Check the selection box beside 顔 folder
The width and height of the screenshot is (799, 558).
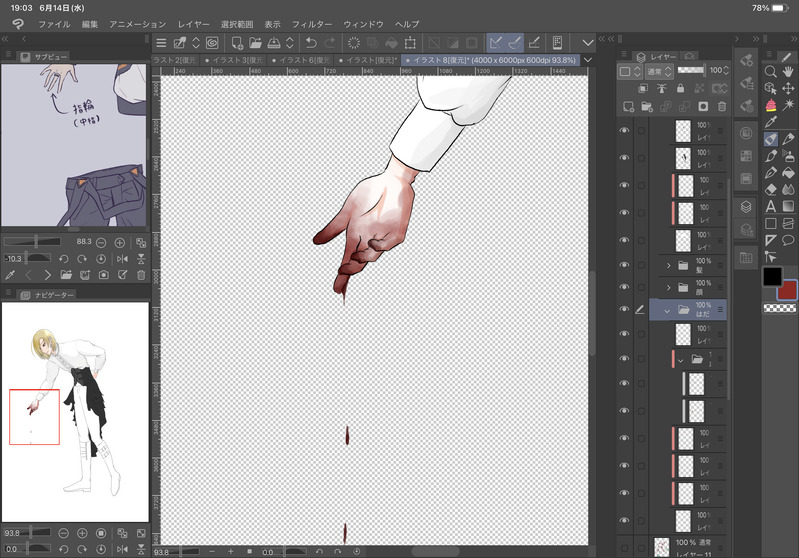(x=642, y=287)
